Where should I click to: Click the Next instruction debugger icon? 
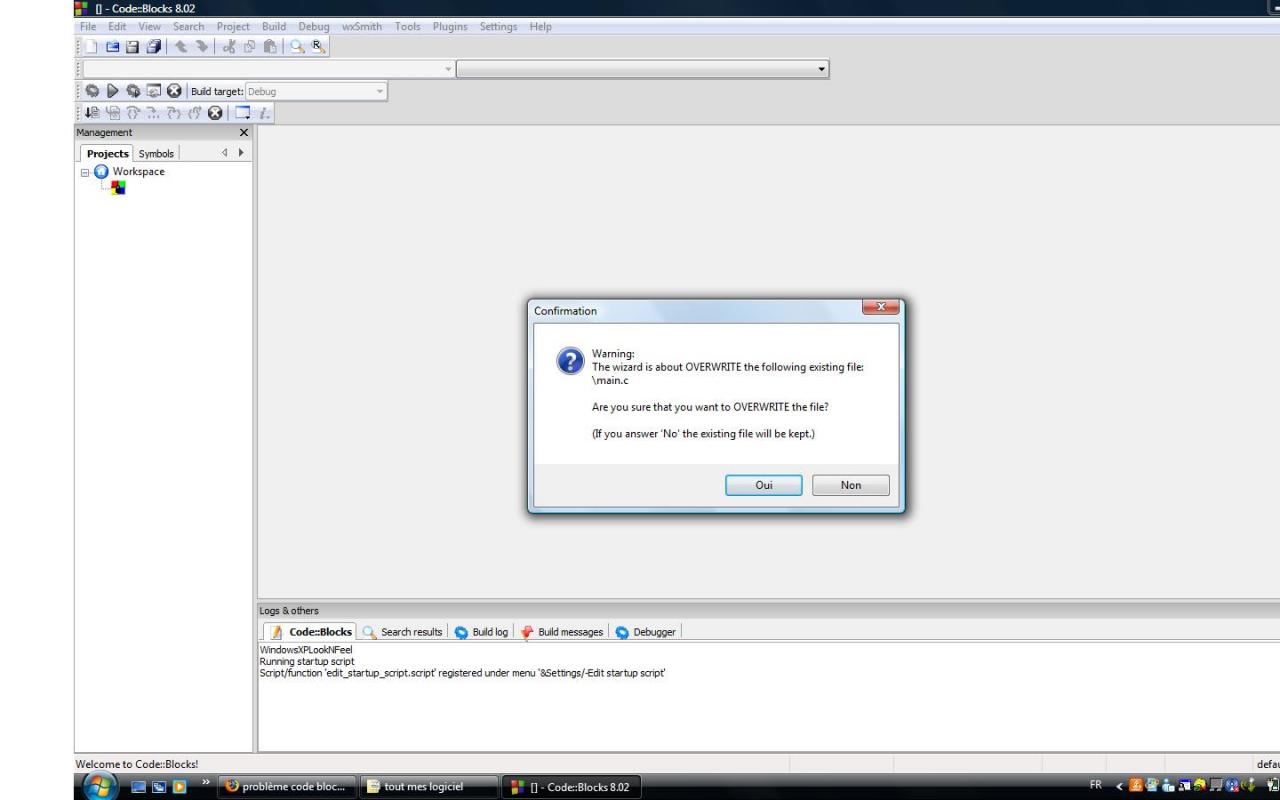(x=153, y=113)
